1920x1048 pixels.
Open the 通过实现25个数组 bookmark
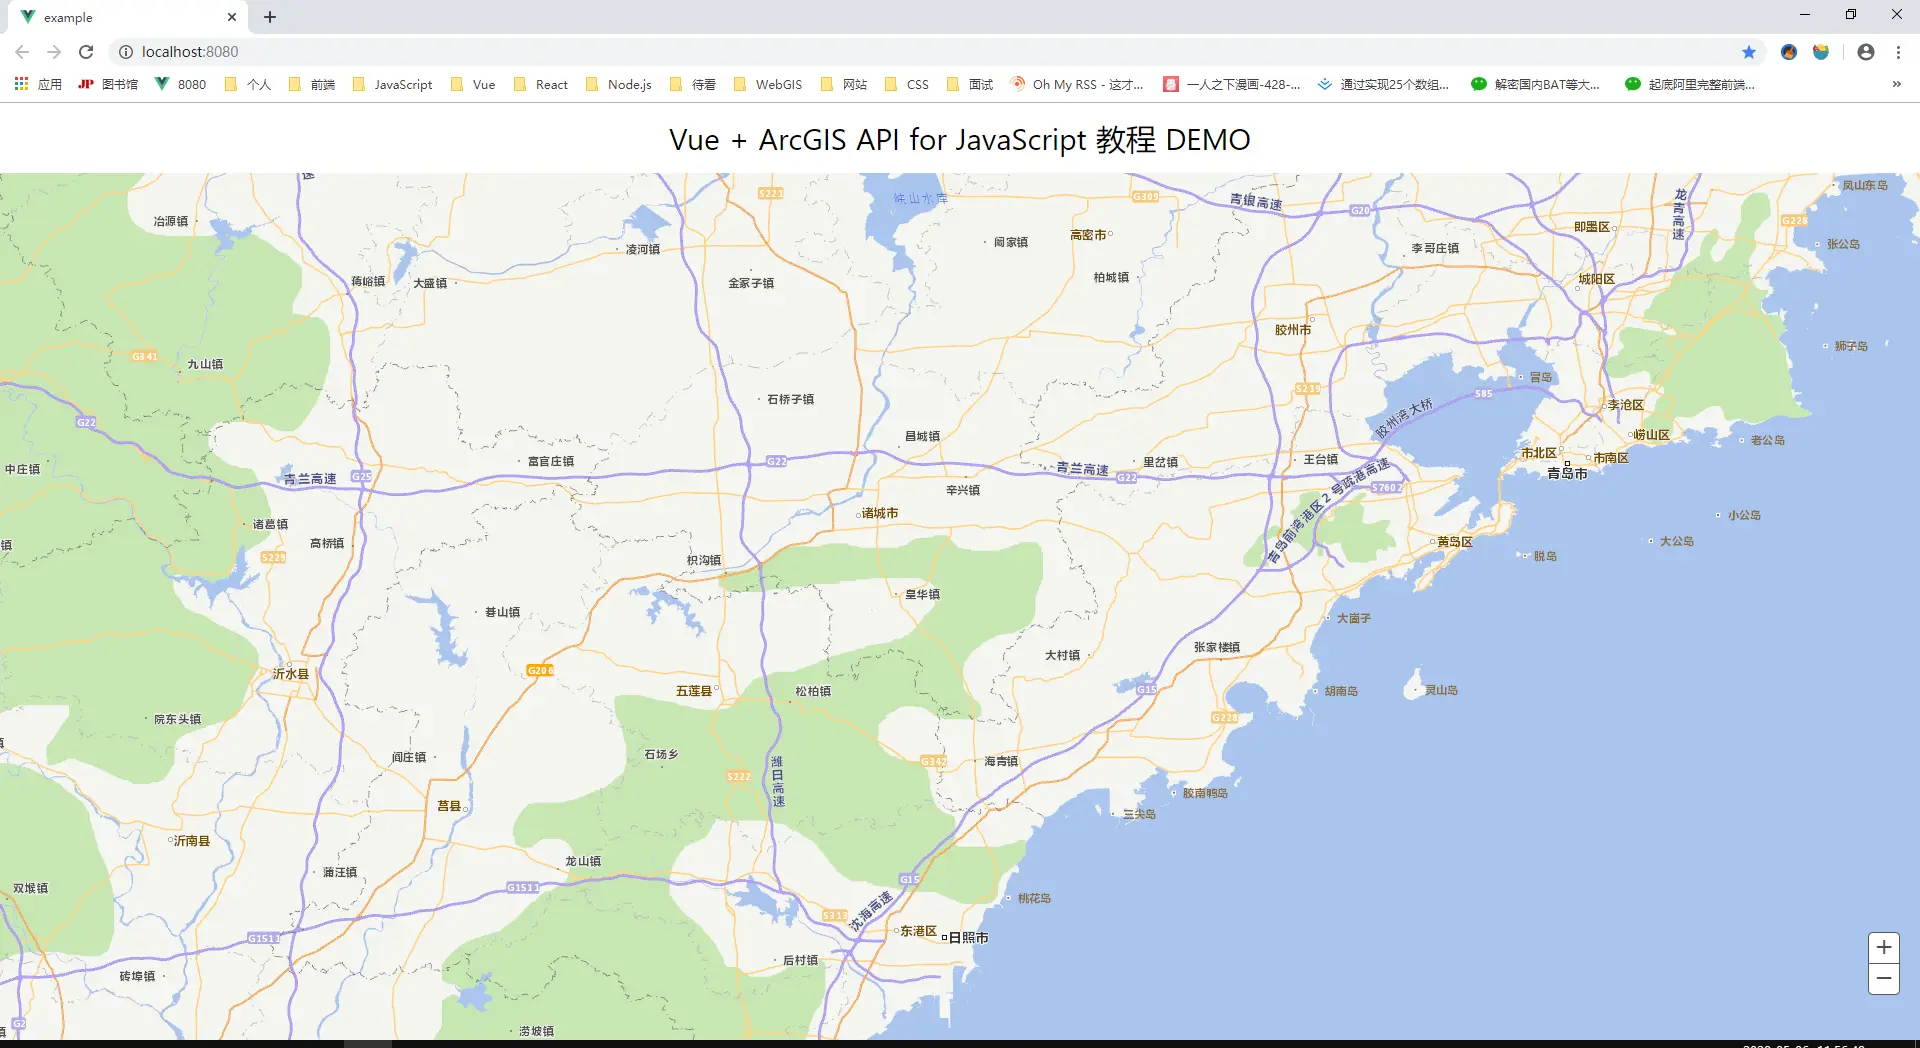tap(1383, 85)
